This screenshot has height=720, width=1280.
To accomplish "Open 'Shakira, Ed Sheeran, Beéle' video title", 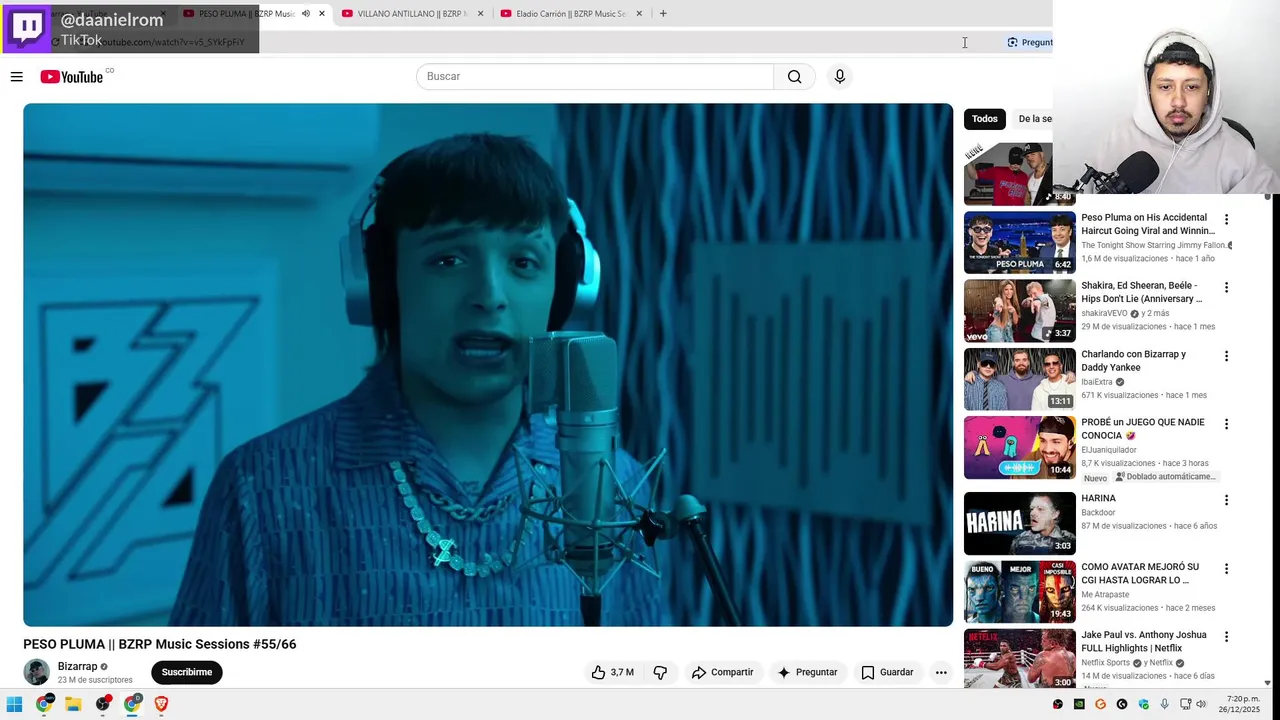I will pyautogui.click(x=1141, y=292).
